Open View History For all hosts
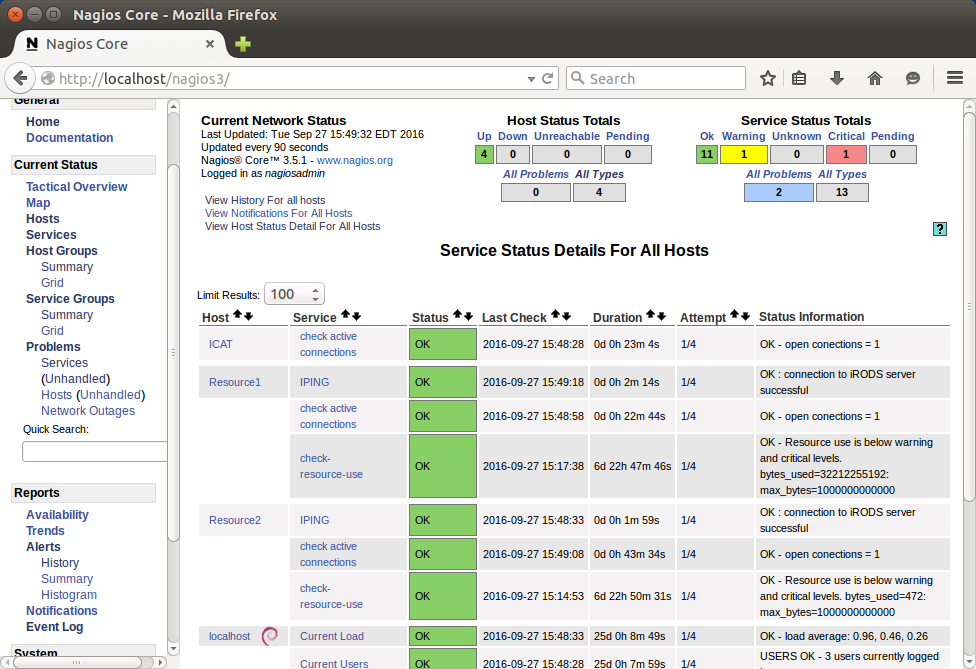 (265, 200)
